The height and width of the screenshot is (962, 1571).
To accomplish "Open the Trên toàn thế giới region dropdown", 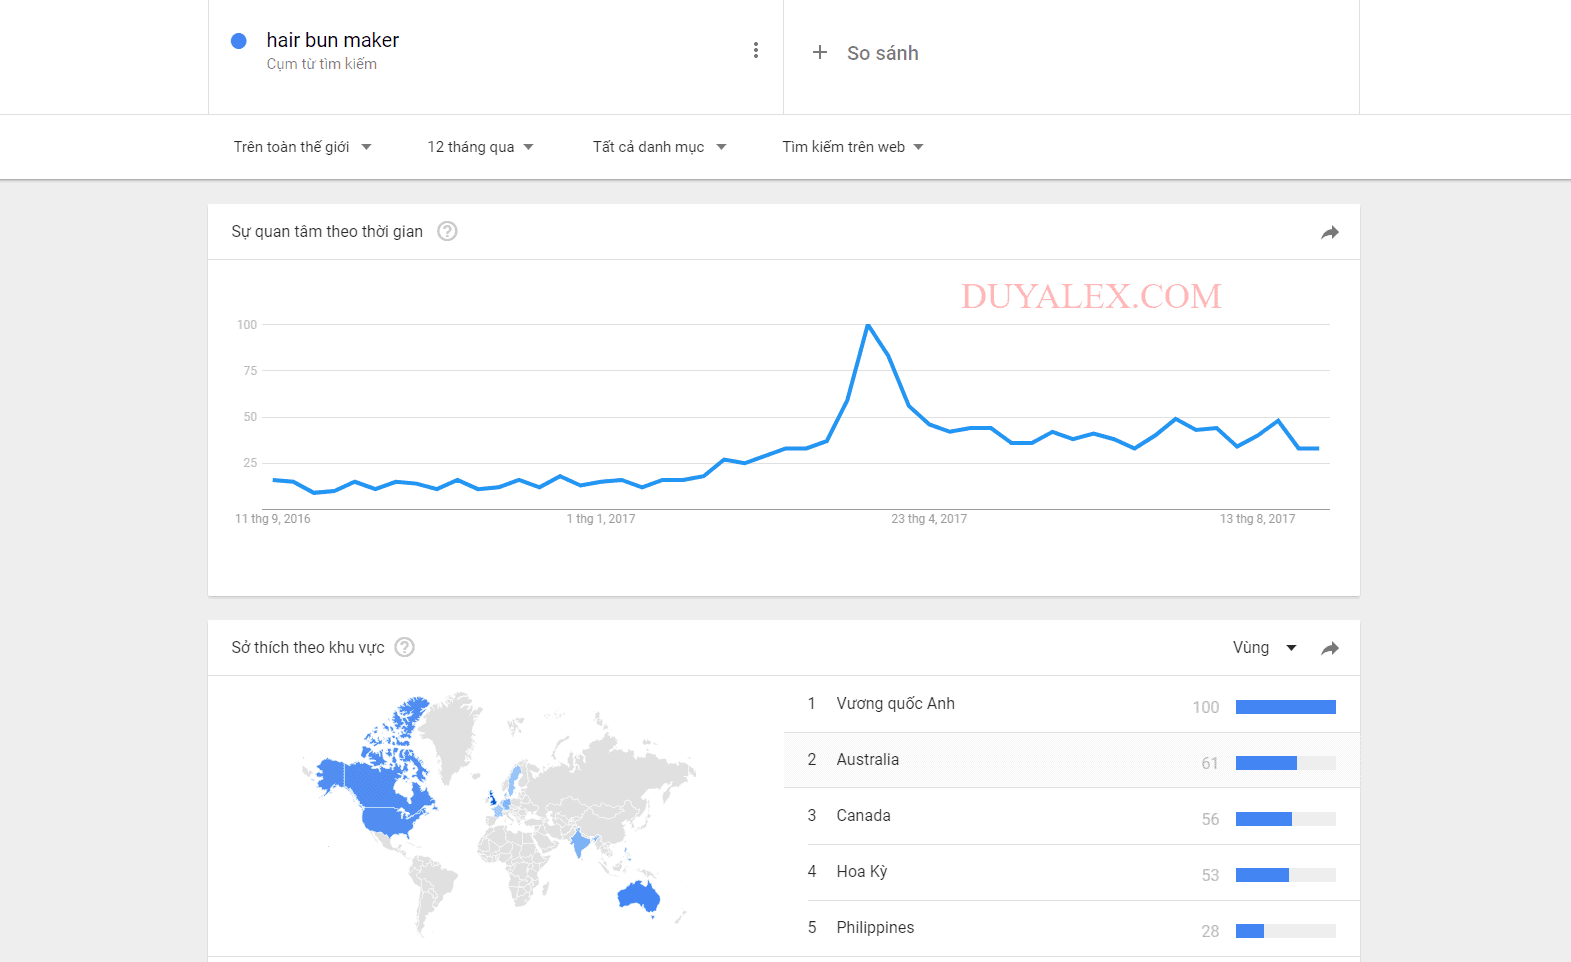I will [303, 147].
